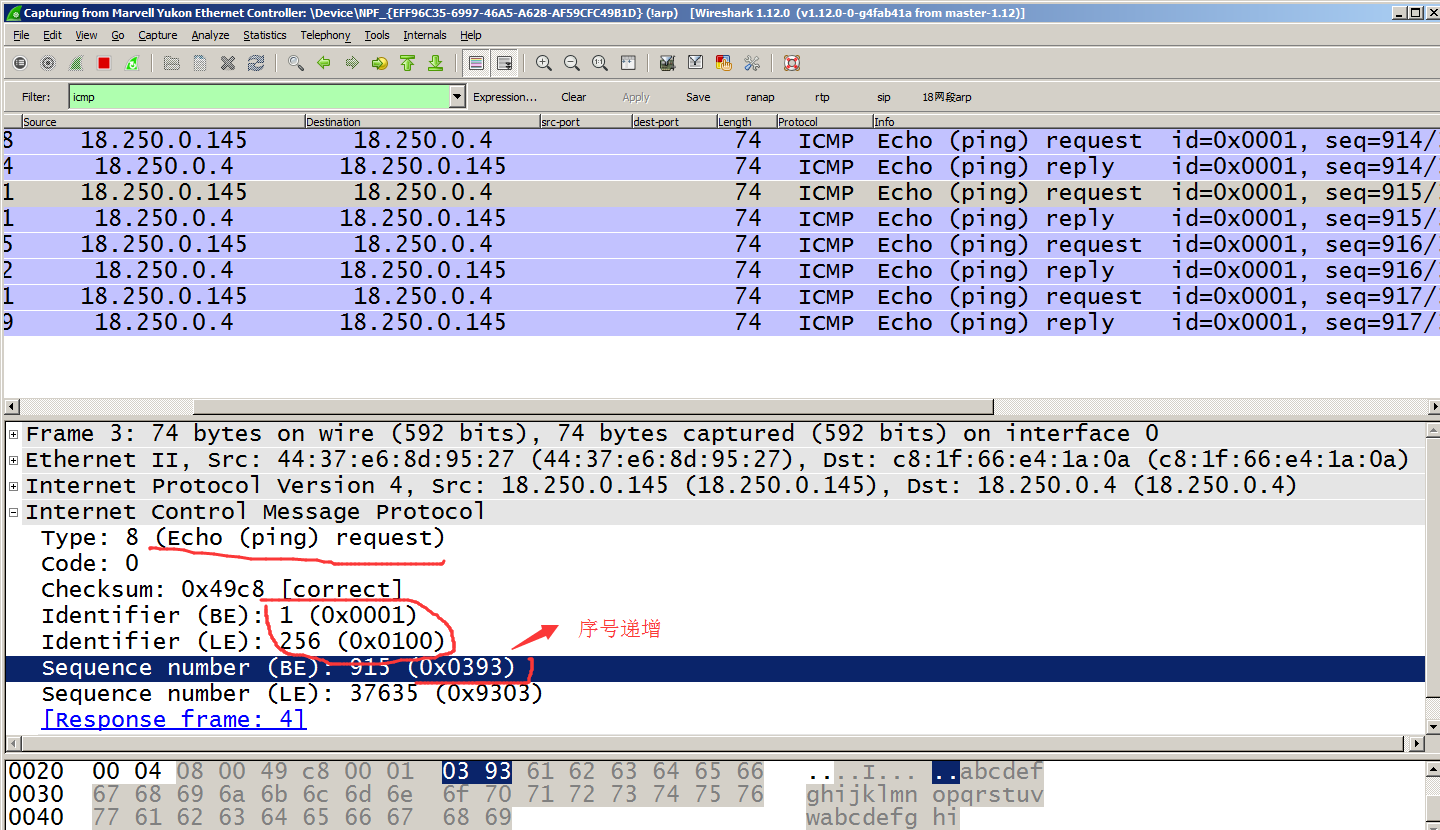Open the Edit menu
1440x830 pixels.
(x=52, y=35)
